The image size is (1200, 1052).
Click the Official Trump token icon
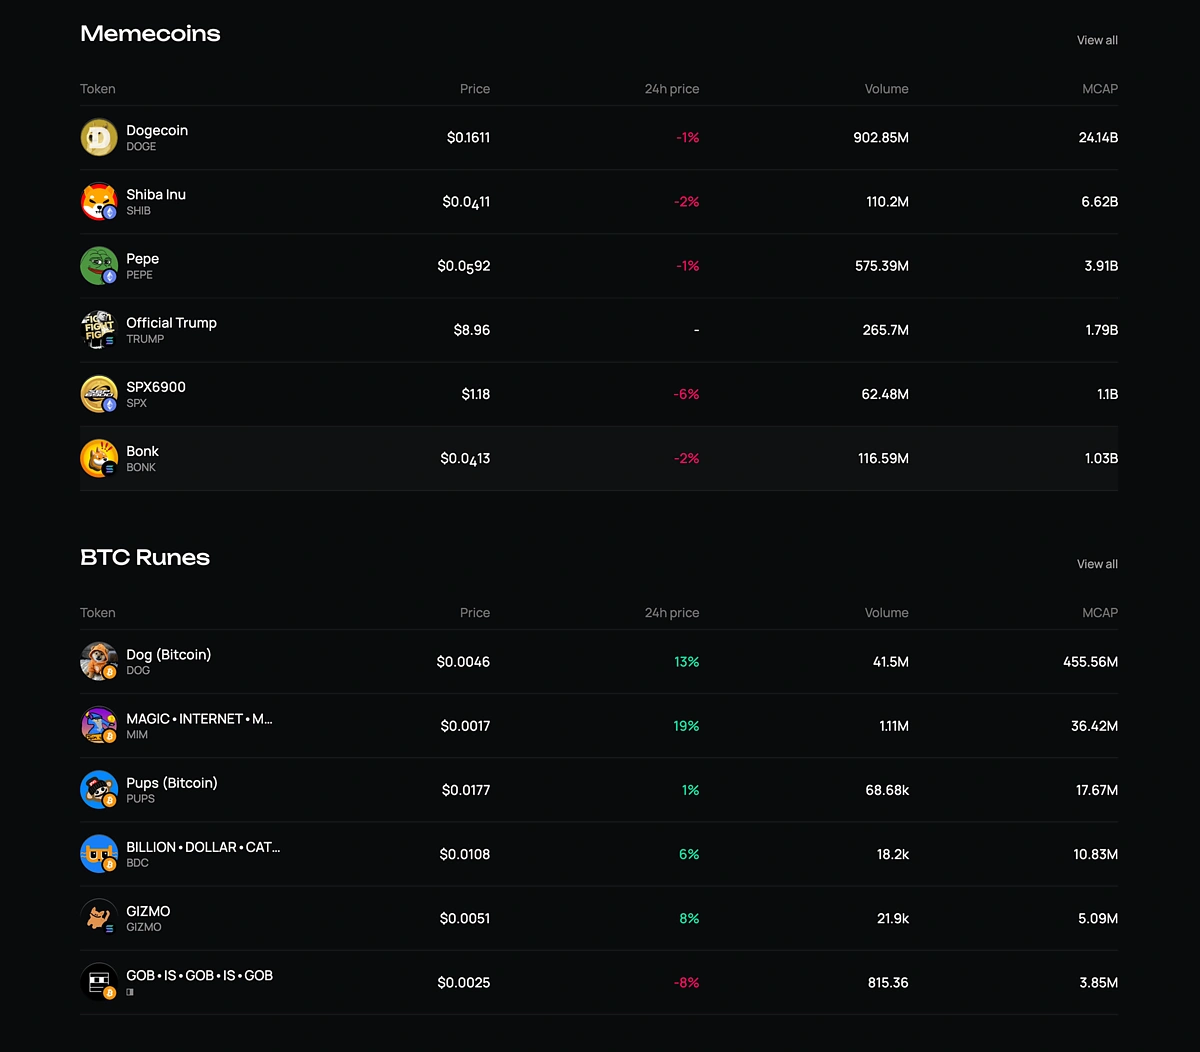click(x=98, y=329)
